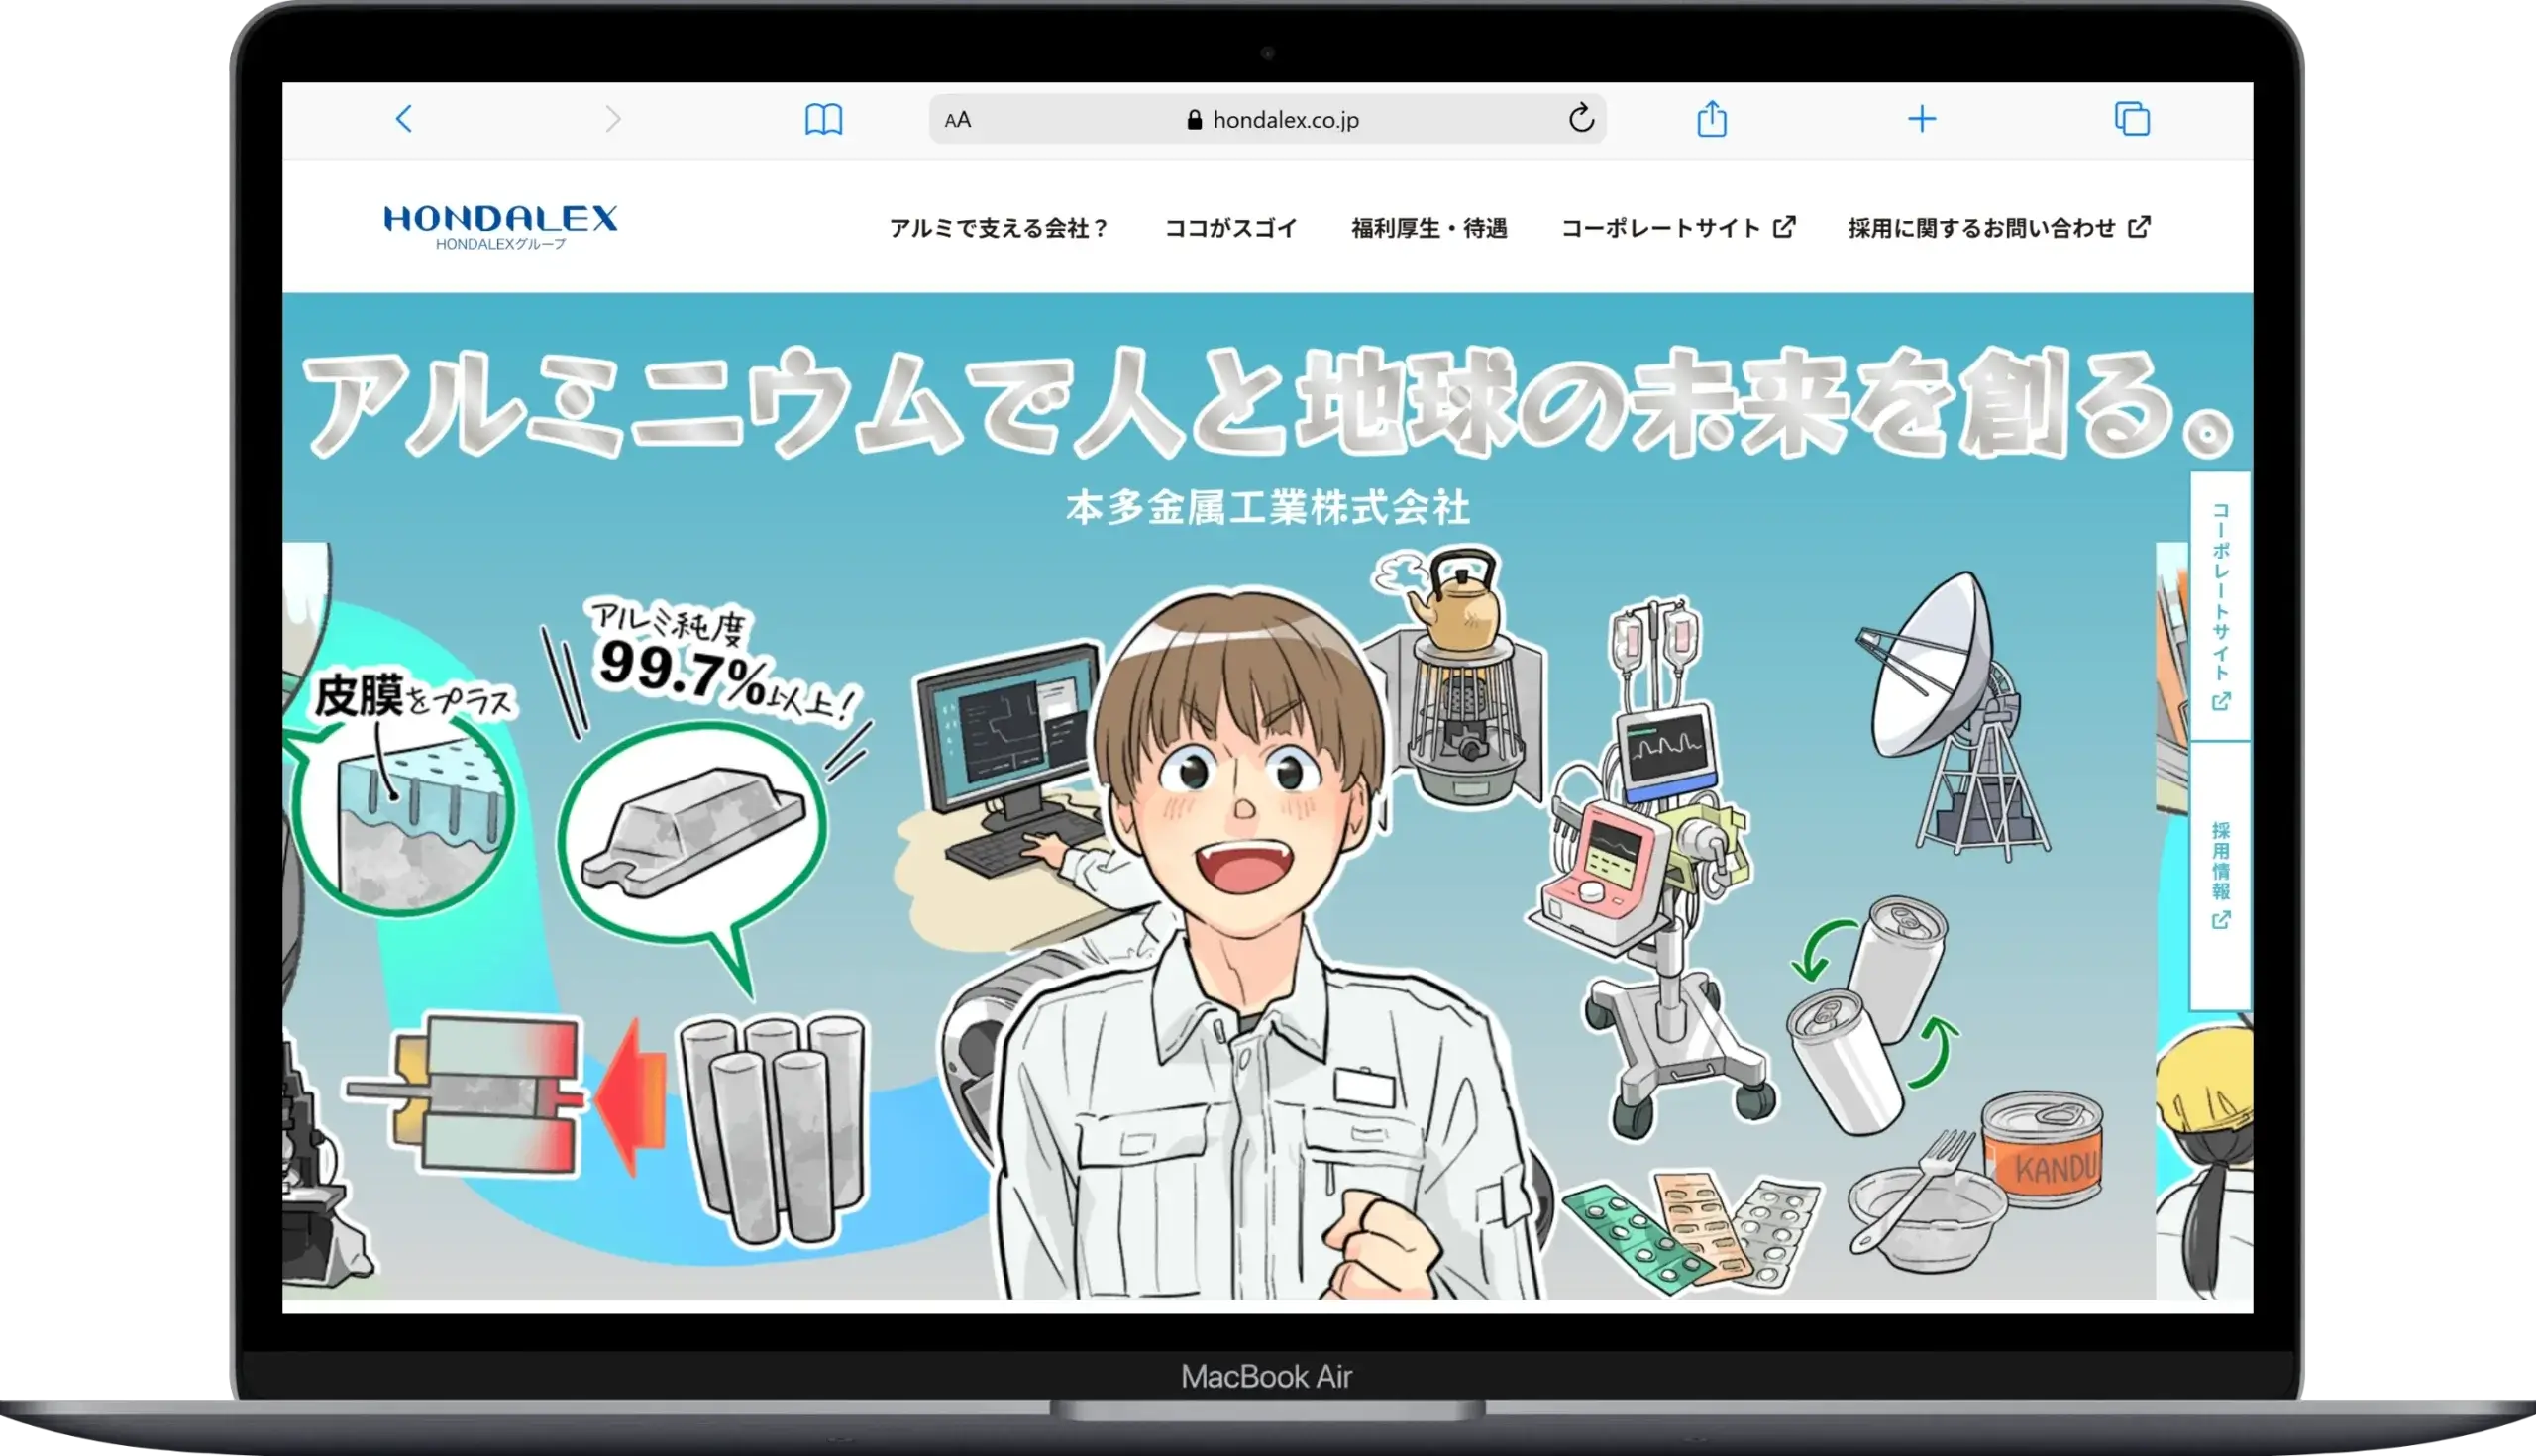The width and height of the screenshot is (2536, 1456).
Task: Open the share sheet icon
Action: 1711,119
